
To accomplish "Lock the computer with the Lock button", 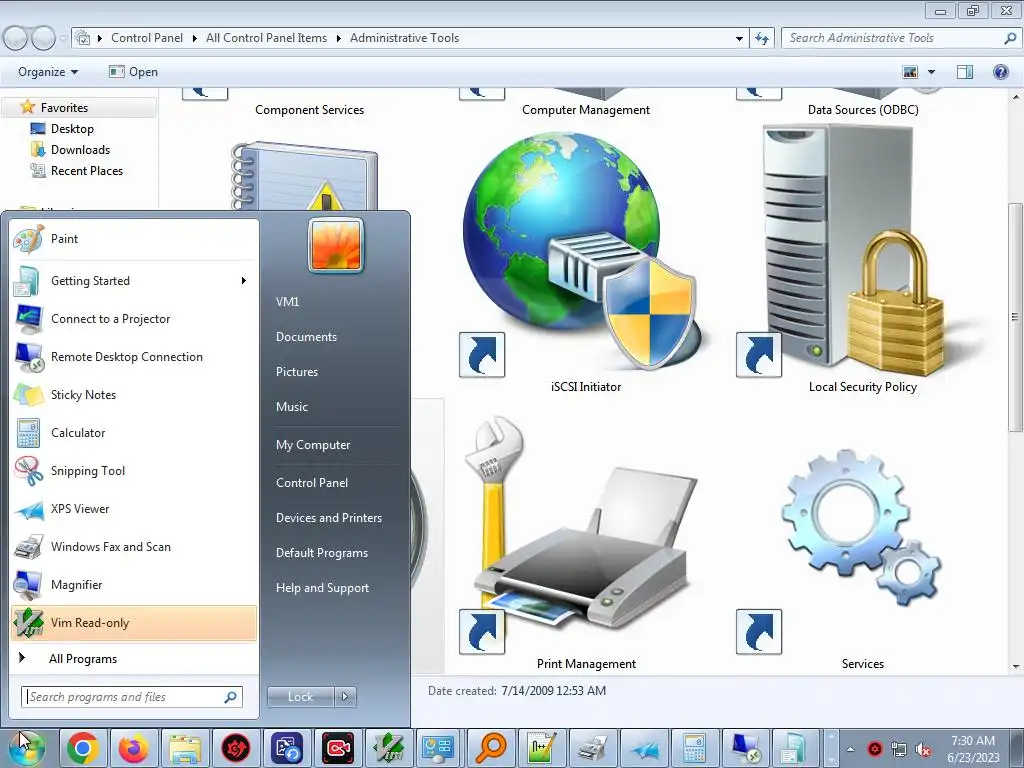I will pyautogui.click(x=300, y=697).
